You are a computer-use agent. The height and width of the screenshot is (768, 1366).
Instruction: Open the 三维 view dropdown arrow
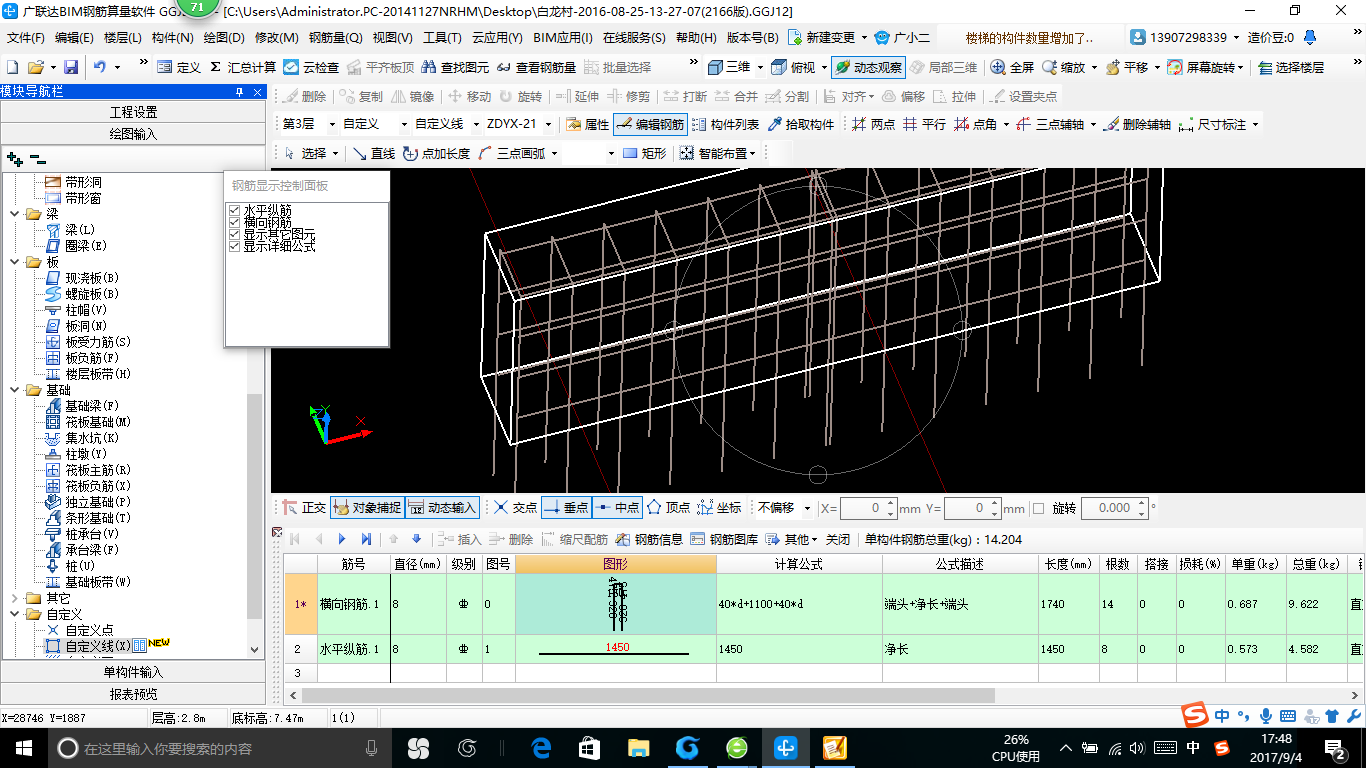coord(761,67)
